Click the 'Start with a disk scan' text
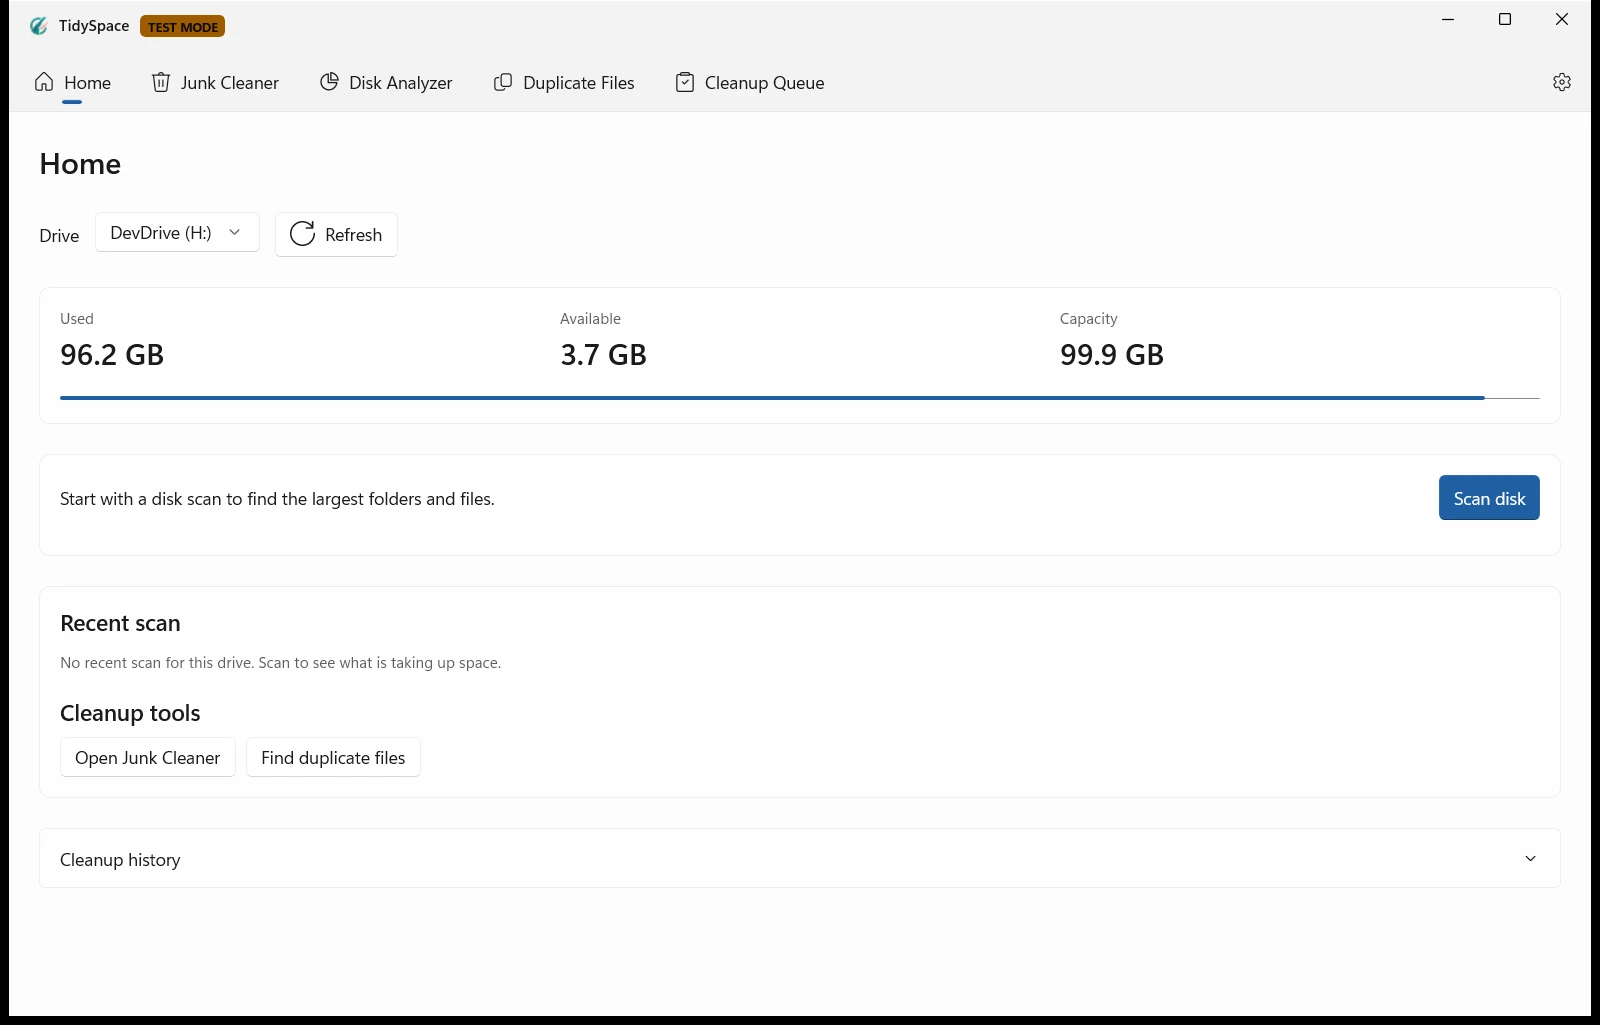This screenshot has width=1600, height=1025. click(x=277, y=499)
